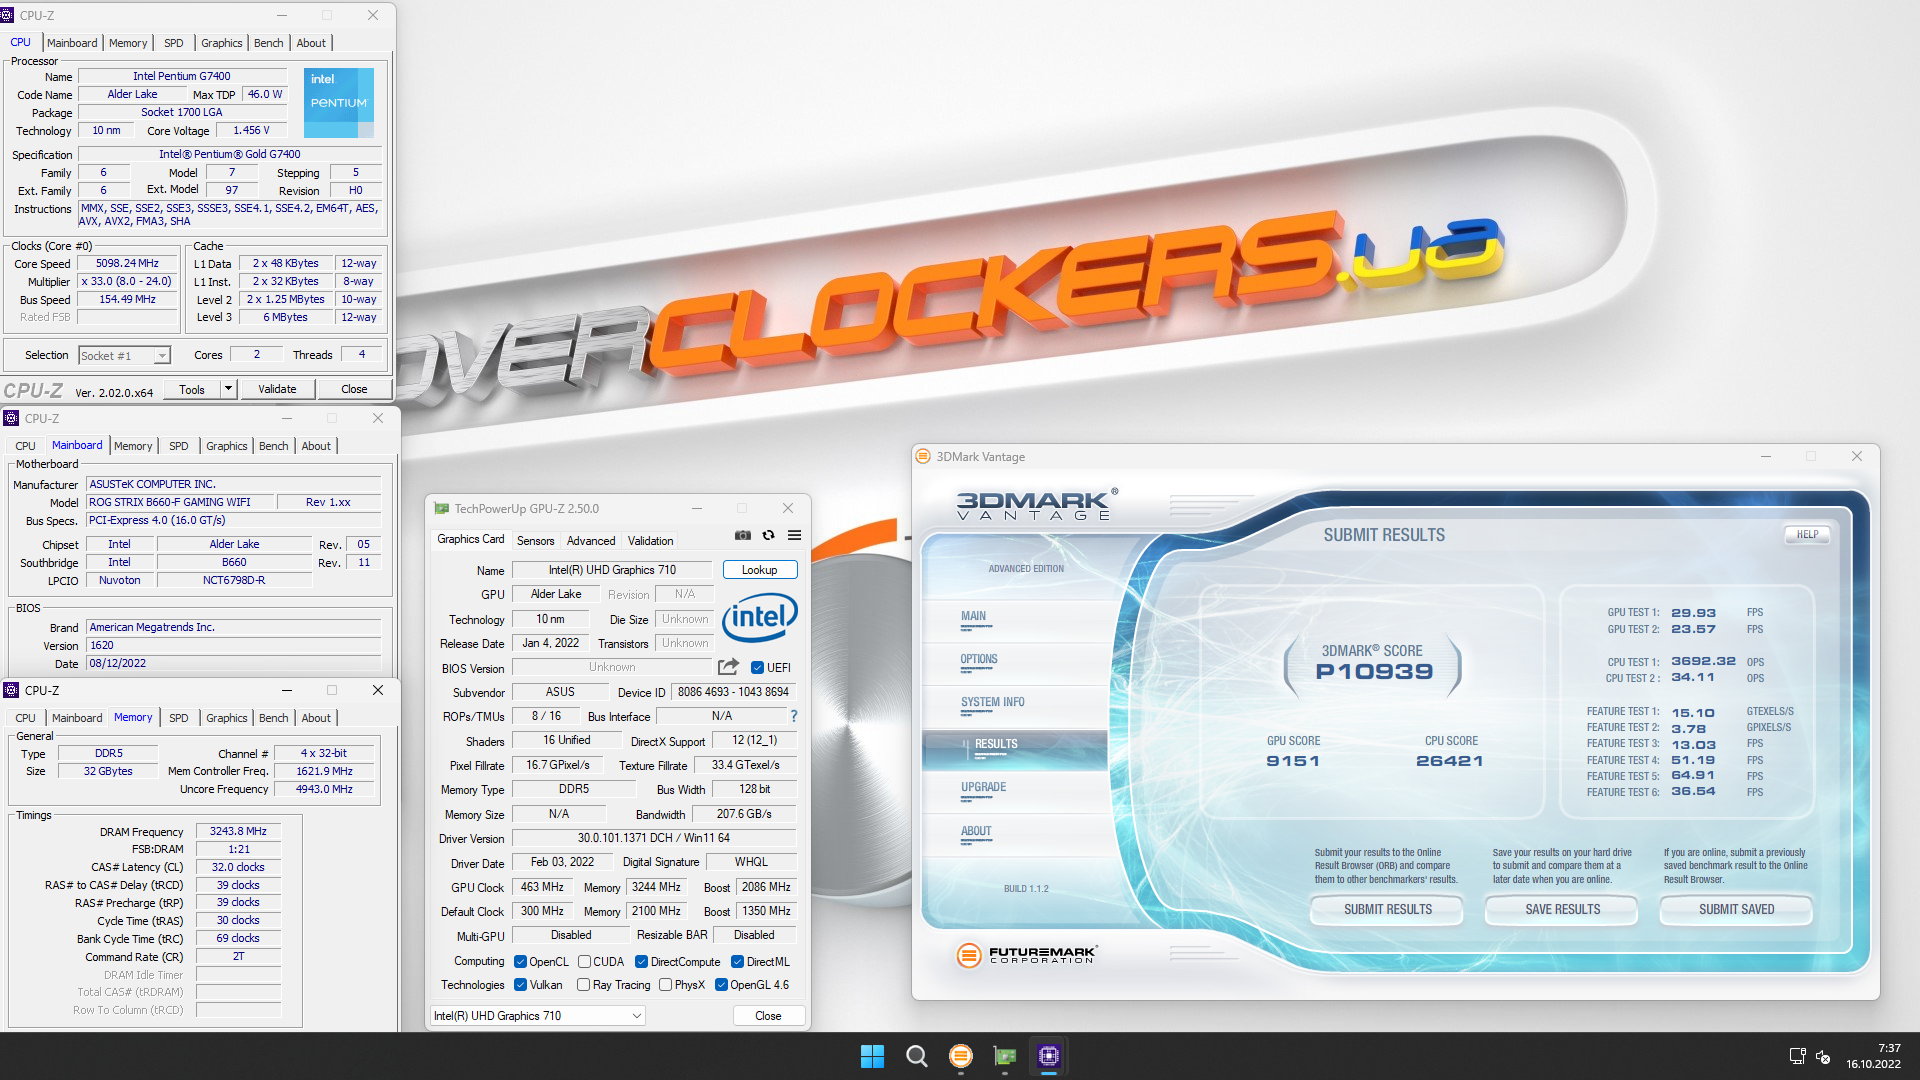The height and width of the screenshot is (1080, 1920).
Task: Click SUBMIT SAVED in 3DMark Vantage
Action: [1736, 909]
